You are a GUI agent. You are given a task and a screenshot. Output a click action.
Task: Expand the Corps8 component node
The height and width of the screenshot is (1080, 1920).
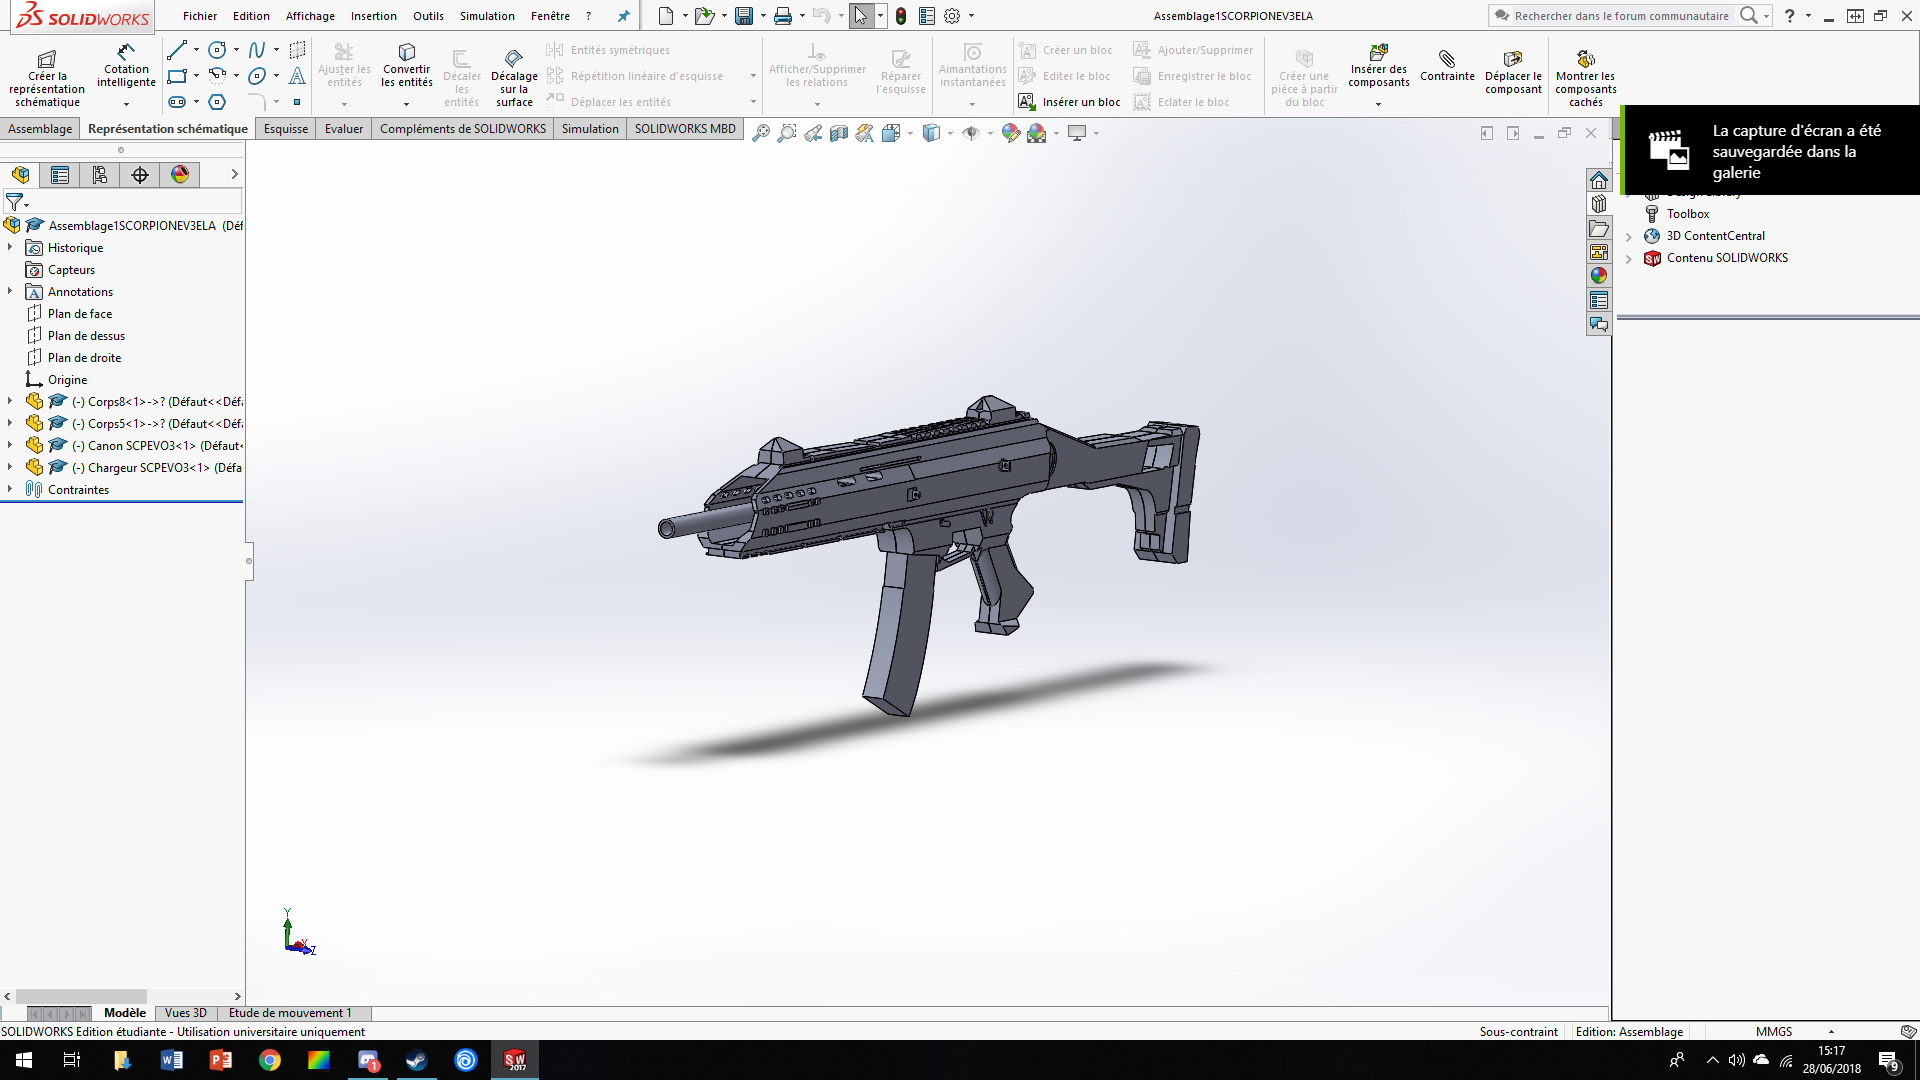coord(10,401)
